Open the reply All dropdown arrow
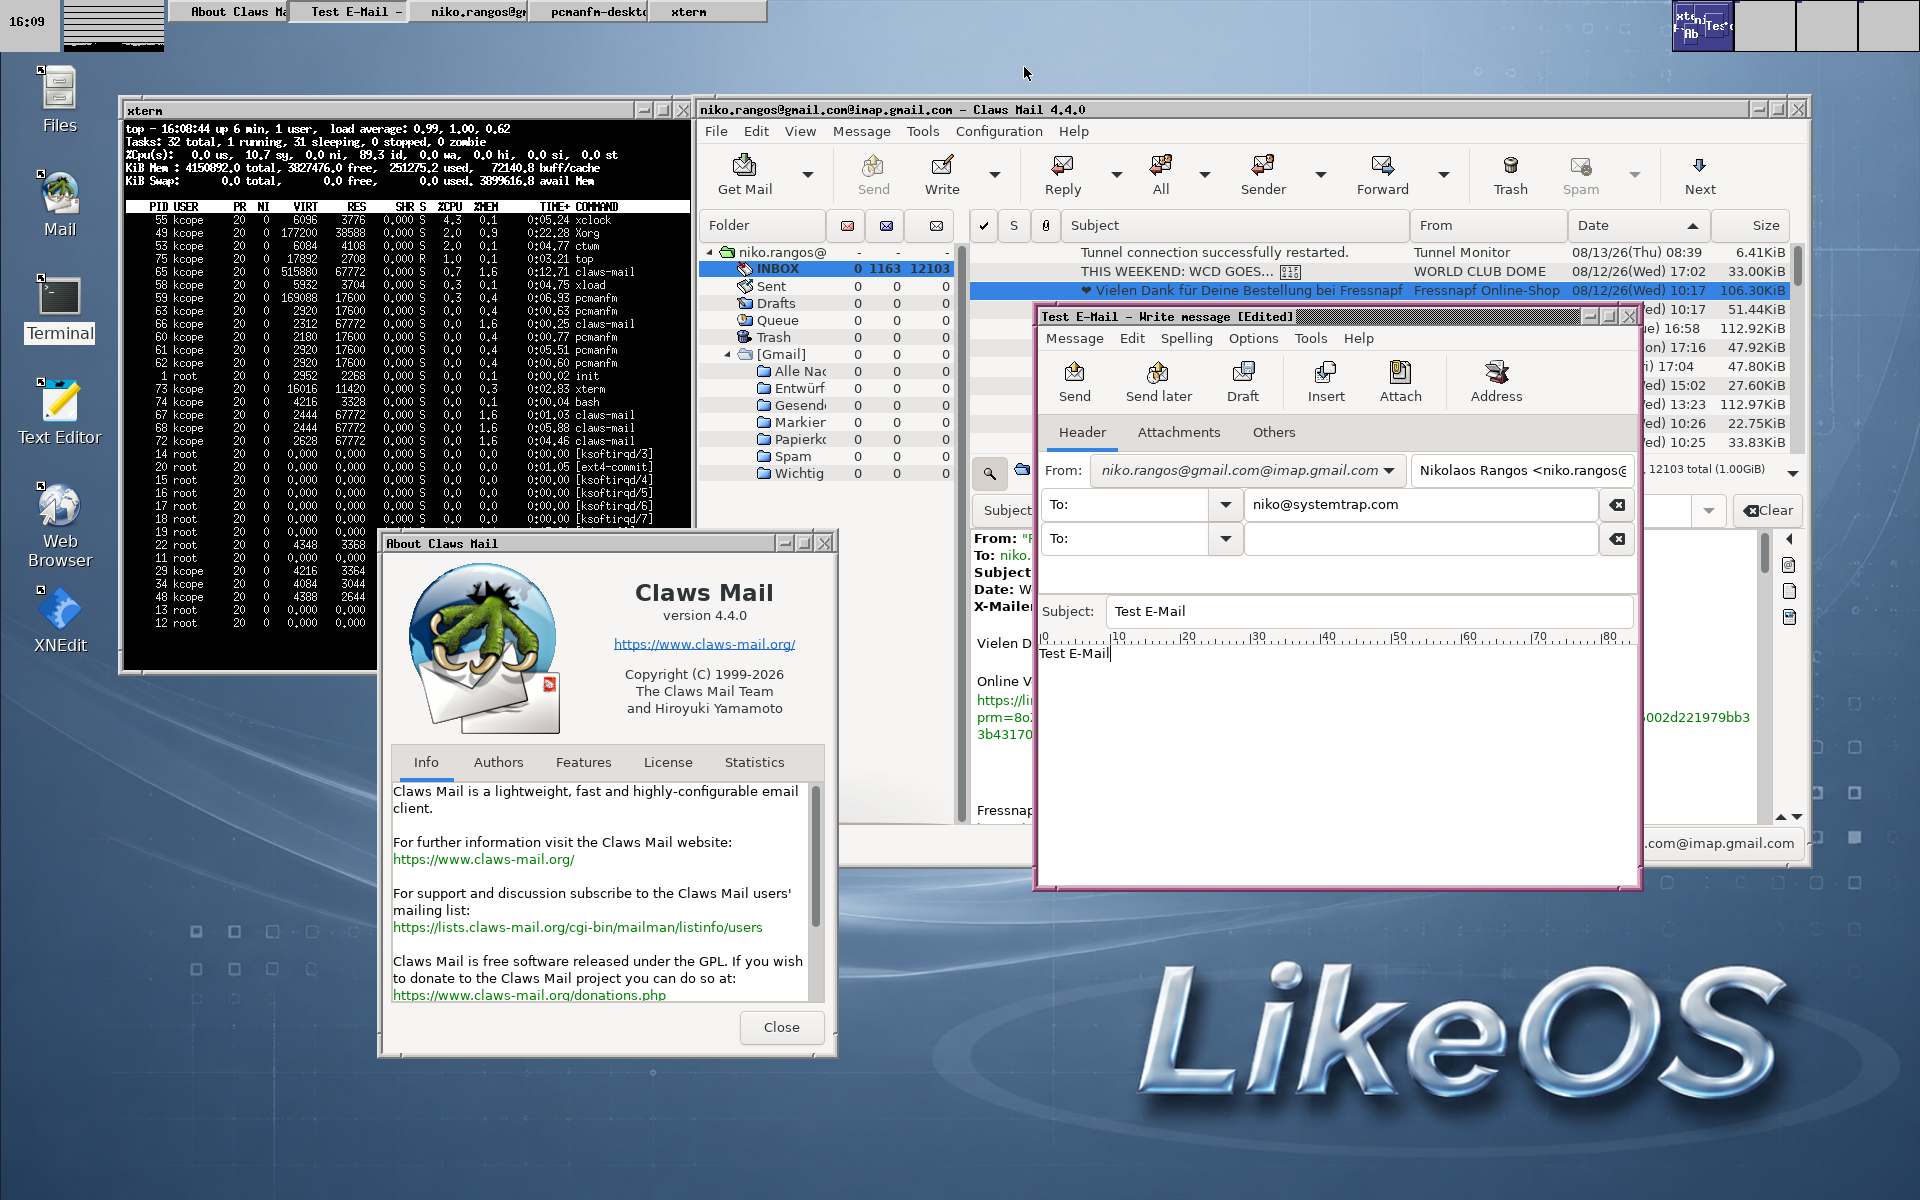The height and width of the screenshot is (1200, 1920). click(1205, 175)
